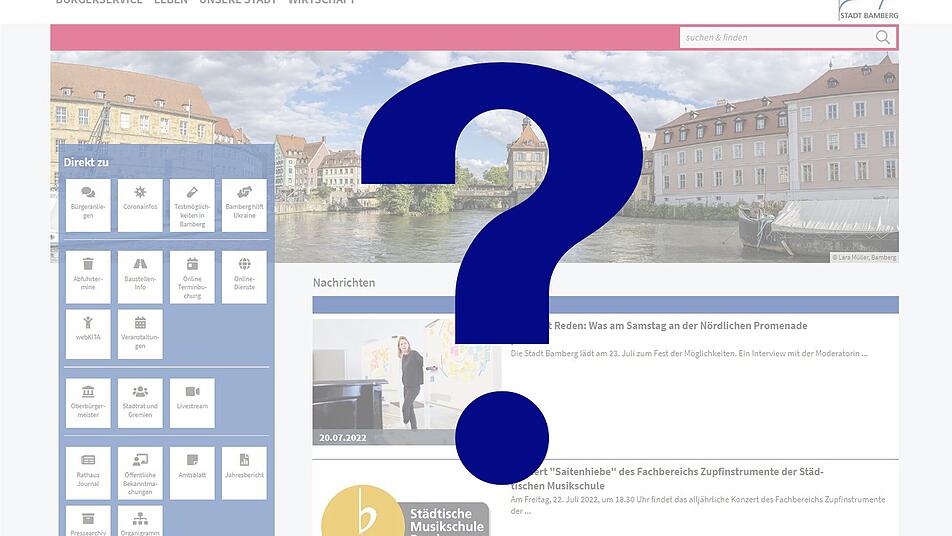The width and height of the screenshot is (952, 536).
Task: Click the Stadt Bamberg logo
Action: (868, 10)
